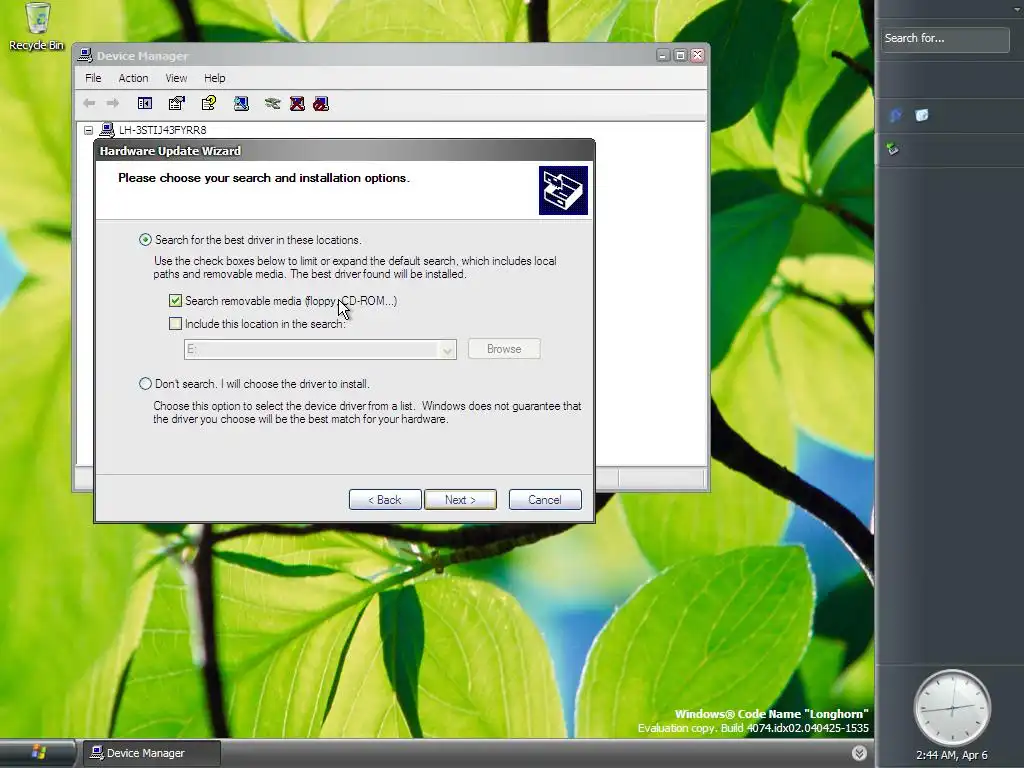
Task: Click the Update Driver toolbar icon
Action: [272, 103]
